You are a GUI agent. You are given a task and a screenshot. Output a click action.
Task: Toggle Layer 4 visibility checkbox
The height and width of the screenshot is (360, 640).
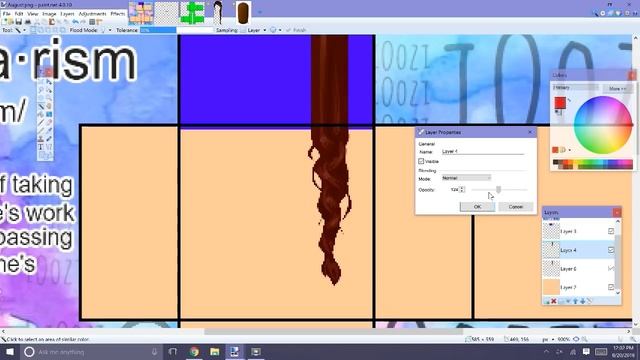point(611,250)
